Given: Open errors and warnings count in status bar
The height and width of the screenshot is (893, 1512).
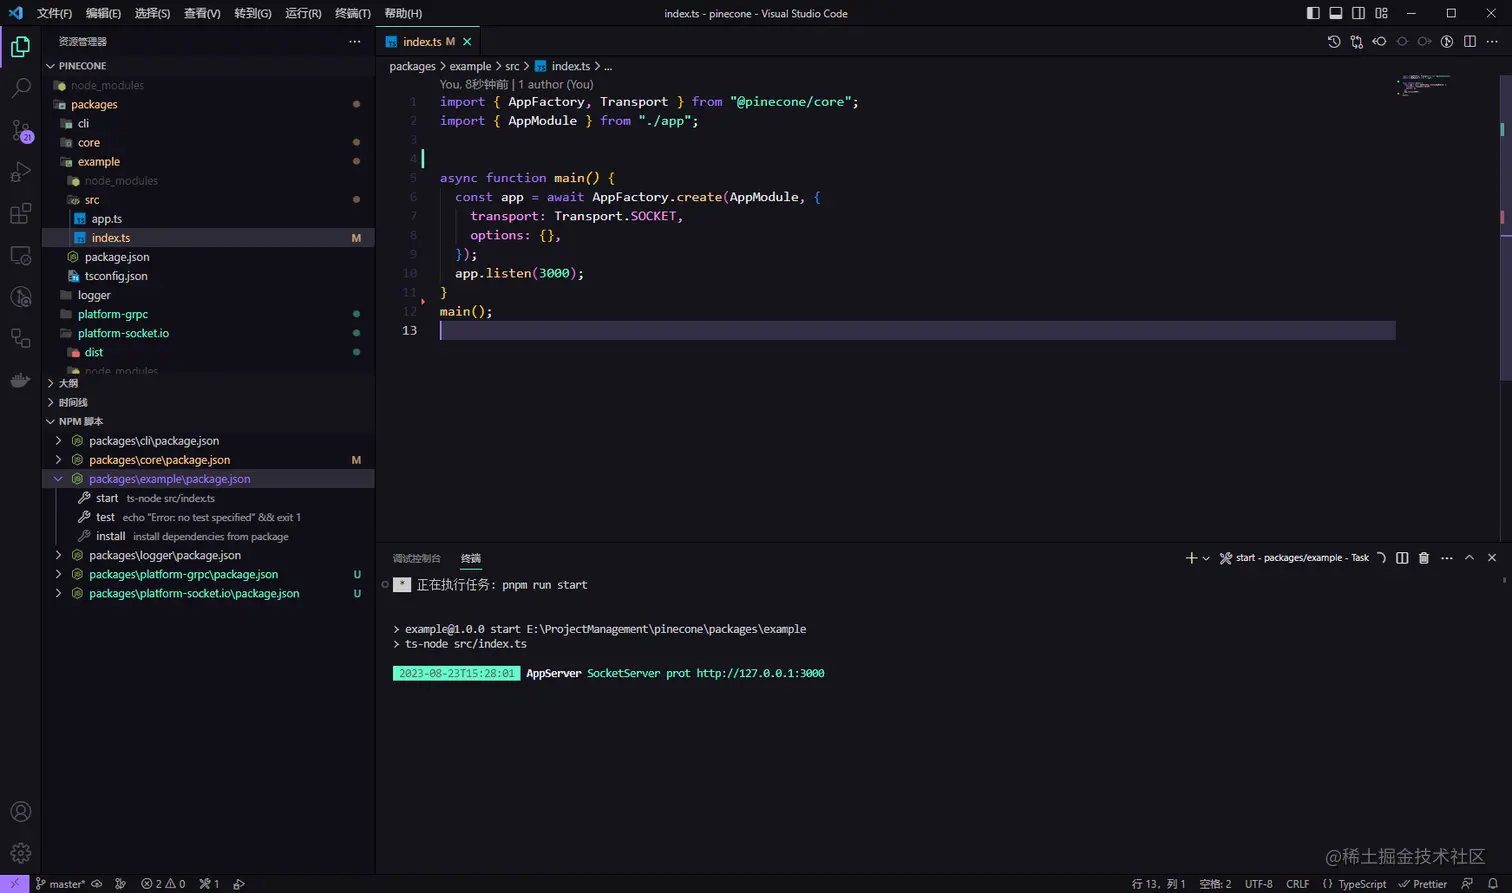Looking at the screenshot, I should pos(163,884).
